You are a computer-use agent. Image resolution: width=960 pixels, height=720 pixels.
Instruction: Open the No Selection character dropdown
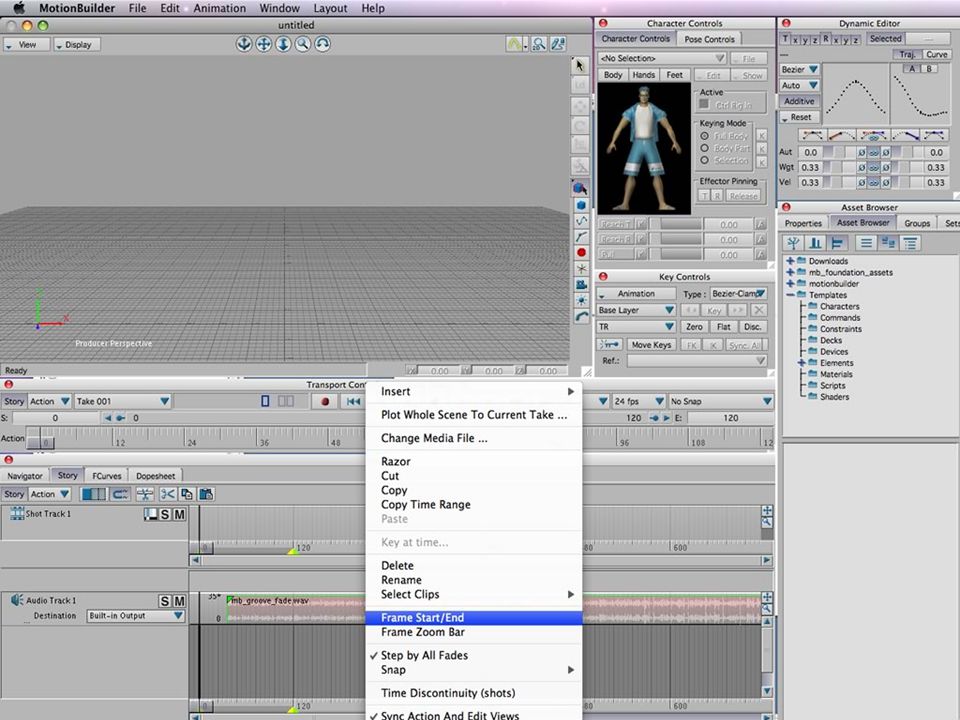[x=662, y=58]
